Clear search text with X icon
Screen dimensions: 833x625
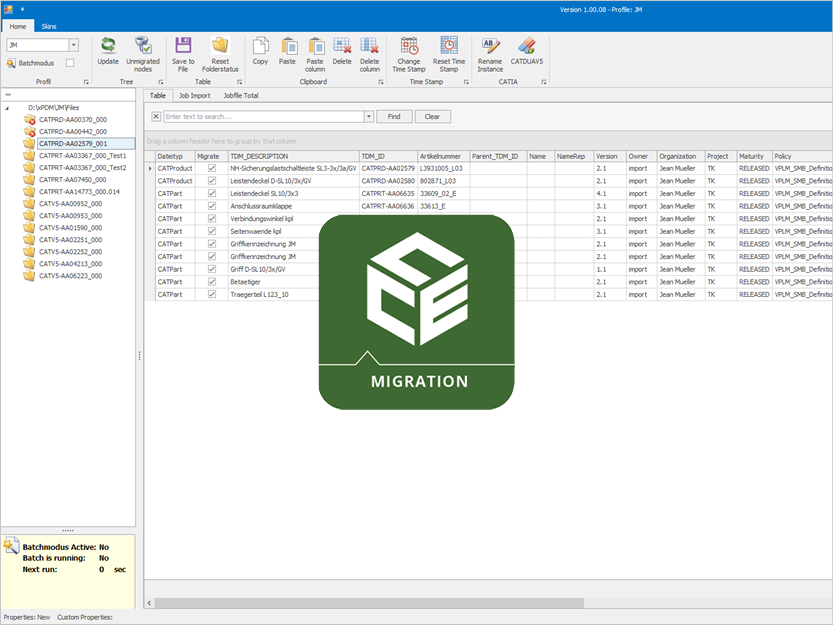point(156,116)
